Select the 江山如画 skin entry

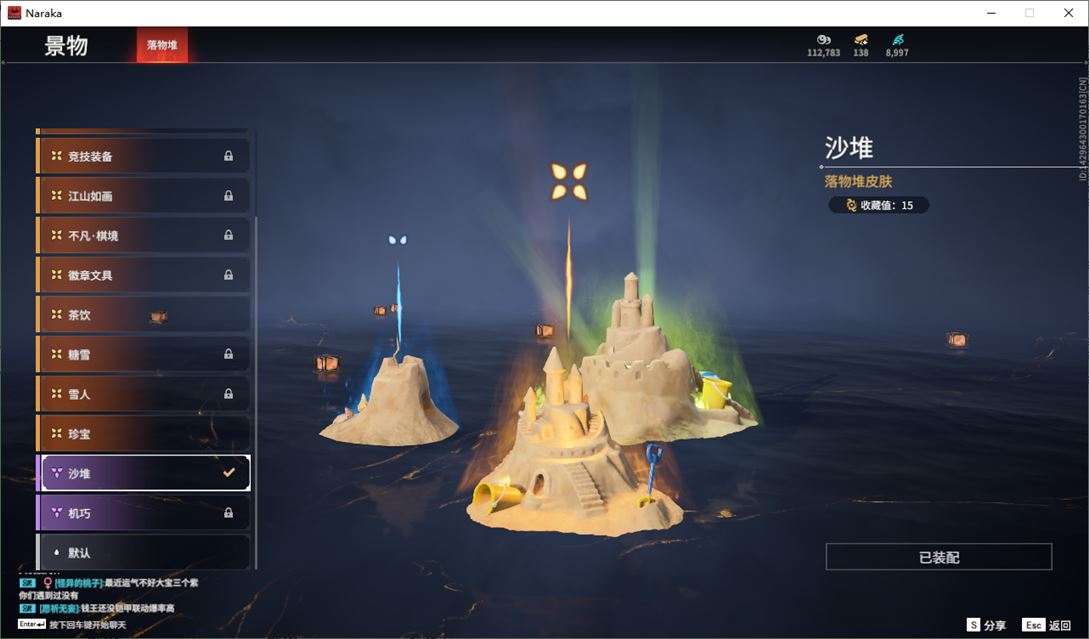(143, 196)
